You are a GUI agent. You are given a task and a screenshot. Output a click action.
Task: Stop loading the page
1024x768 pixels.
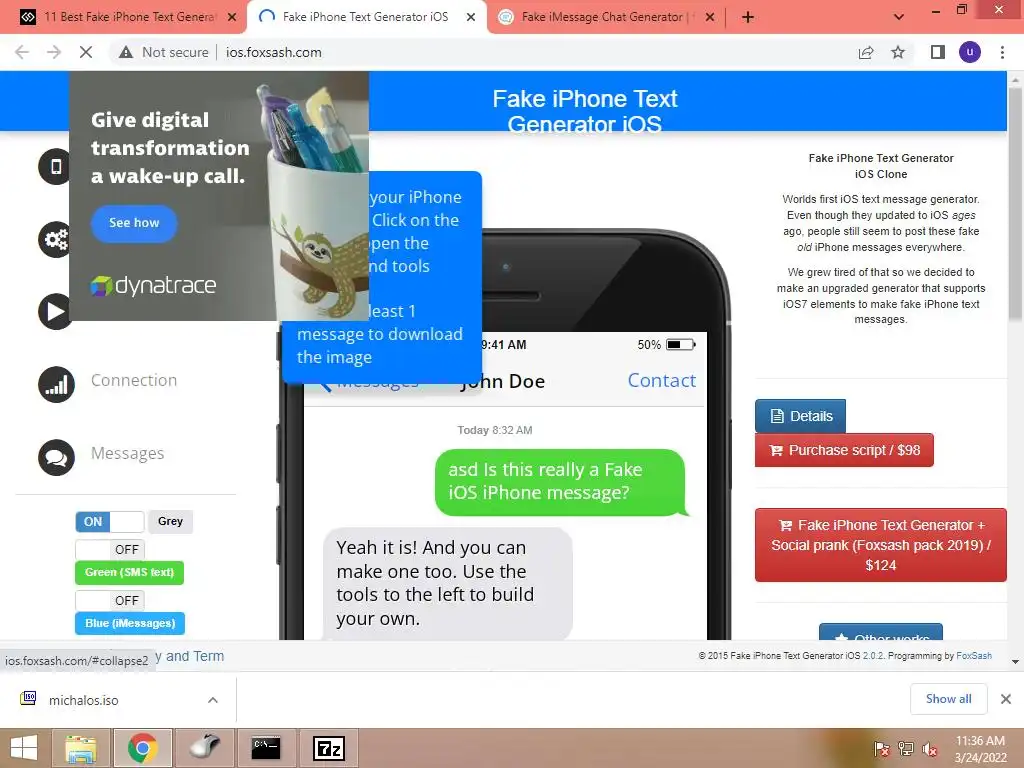(x=86, y=52)
